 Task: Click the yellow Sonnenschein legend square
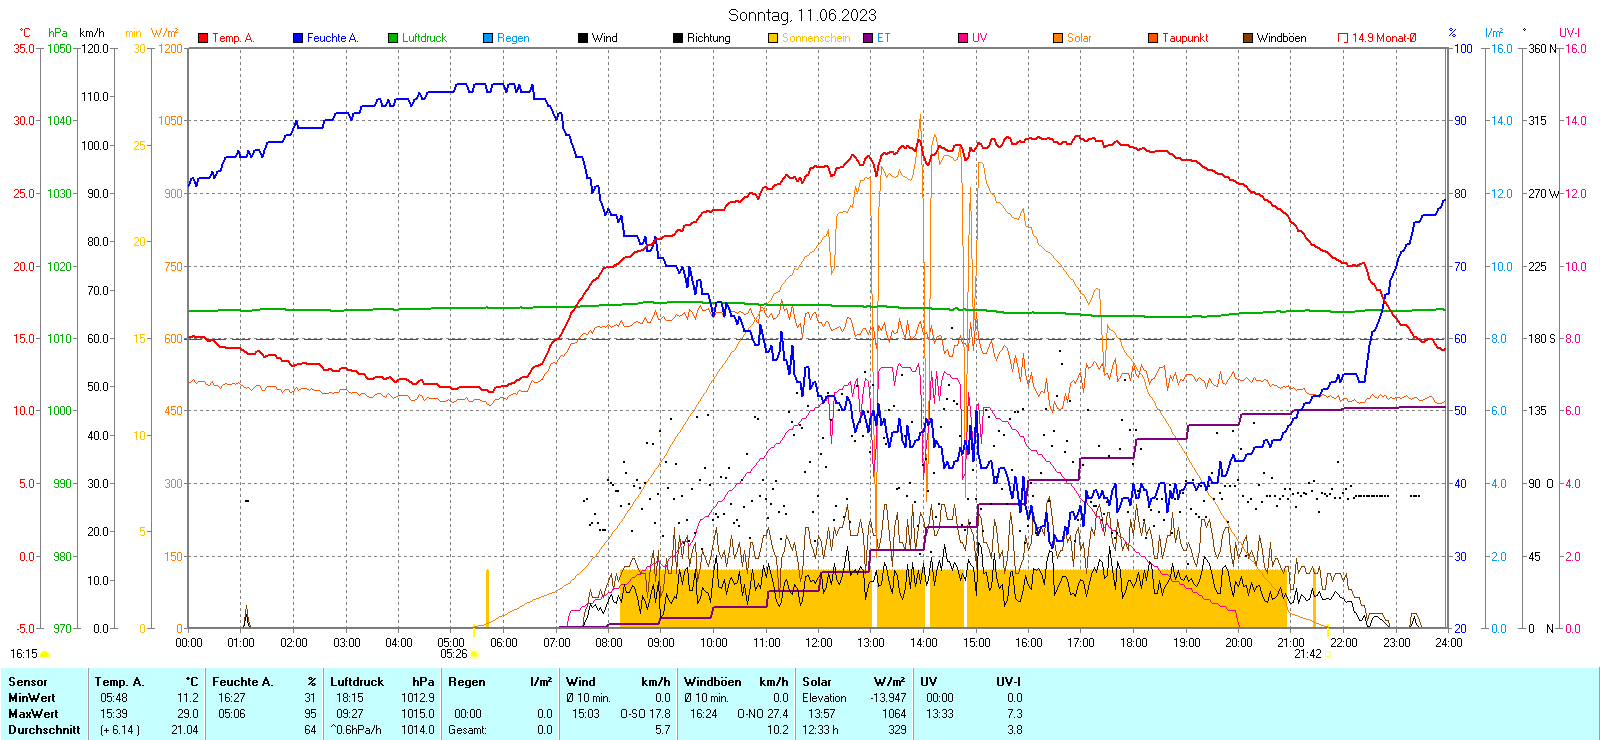pos(773,38)
